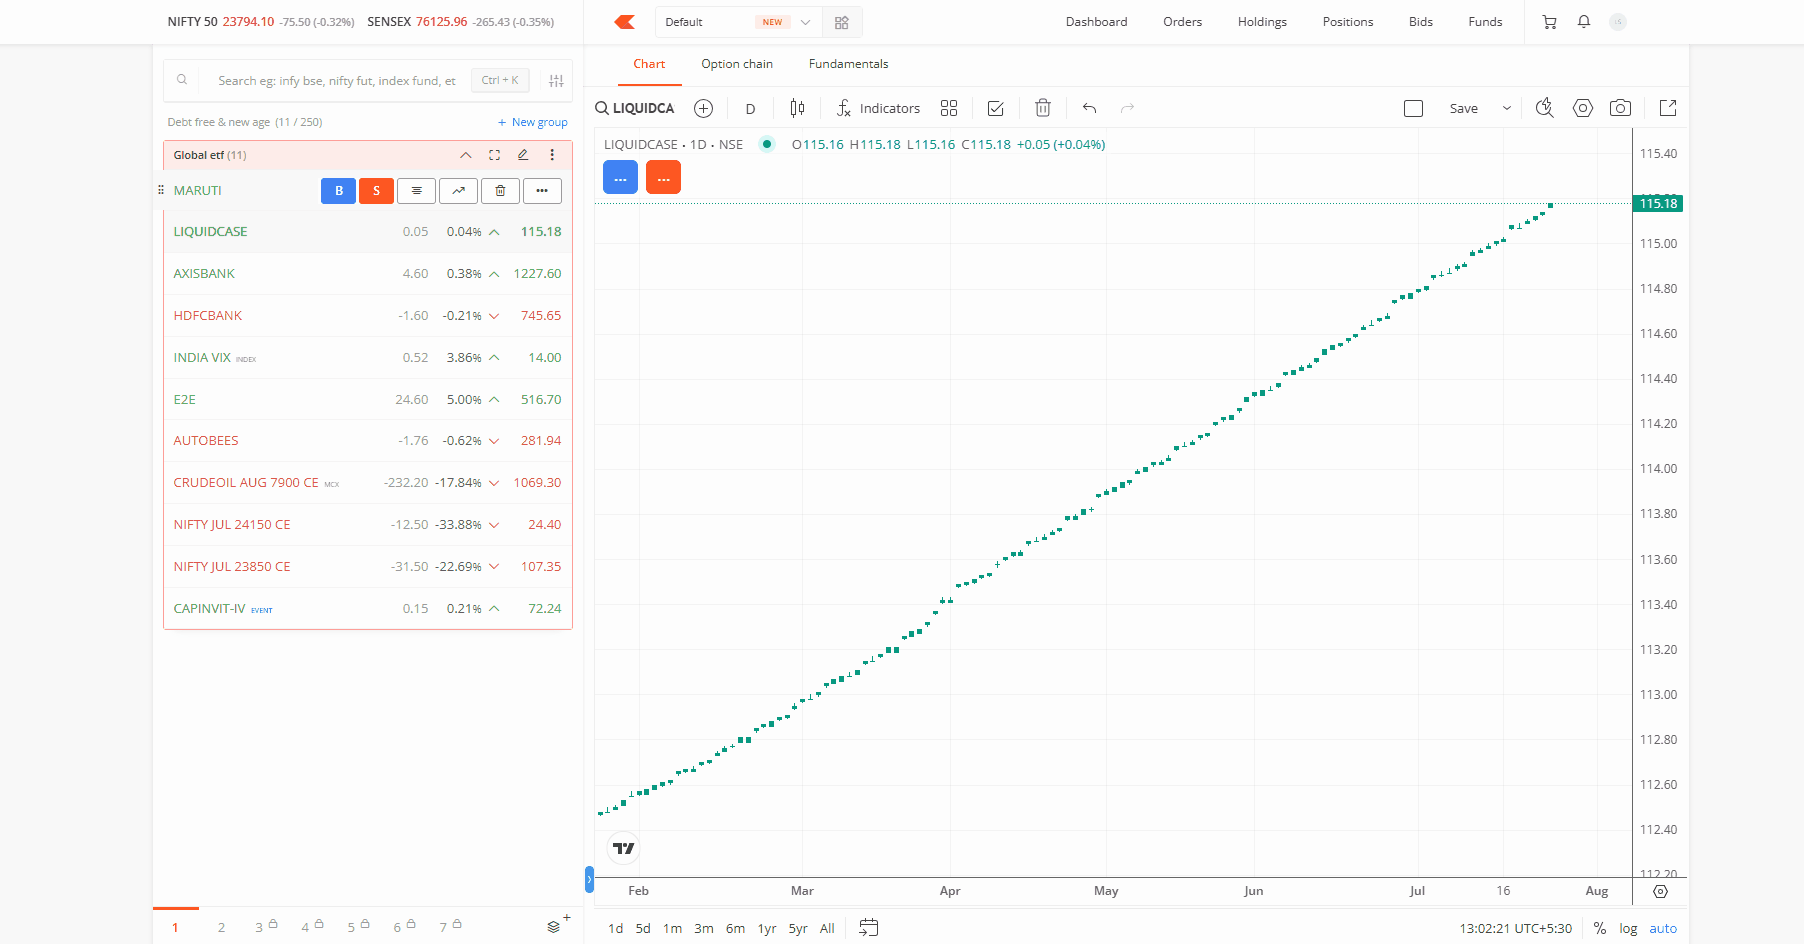Toggle the fullscreen rectangle in chart toolbar

coord(1413,108)
